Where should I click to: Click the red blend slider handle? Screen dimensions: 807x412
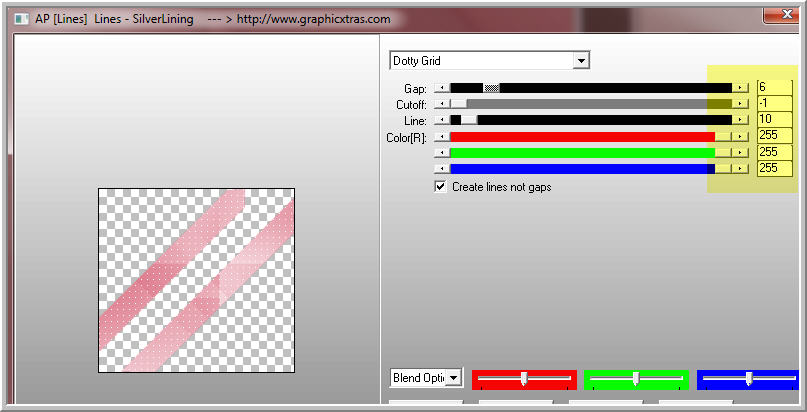click(x=524, y=379)
